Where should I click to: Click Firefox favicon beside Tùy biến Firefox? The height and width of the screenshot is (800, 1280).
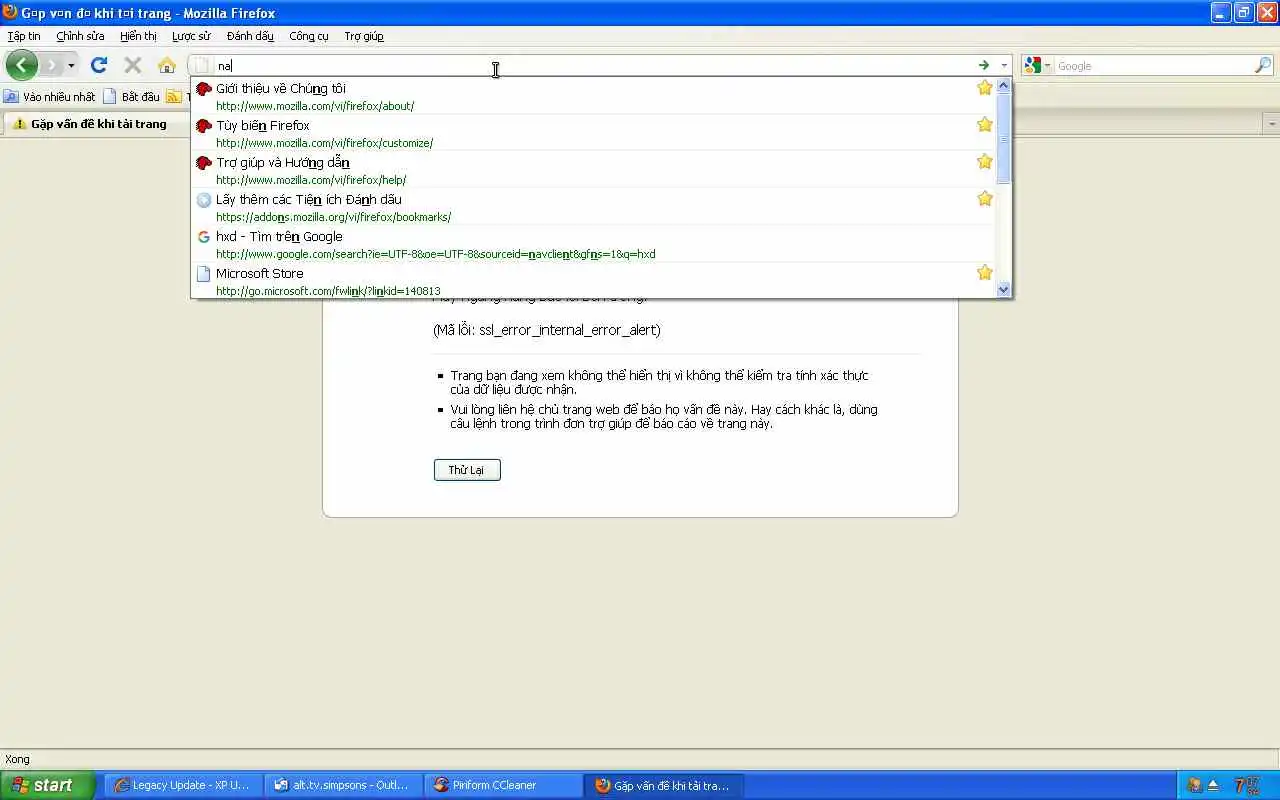tap(204, 126)
